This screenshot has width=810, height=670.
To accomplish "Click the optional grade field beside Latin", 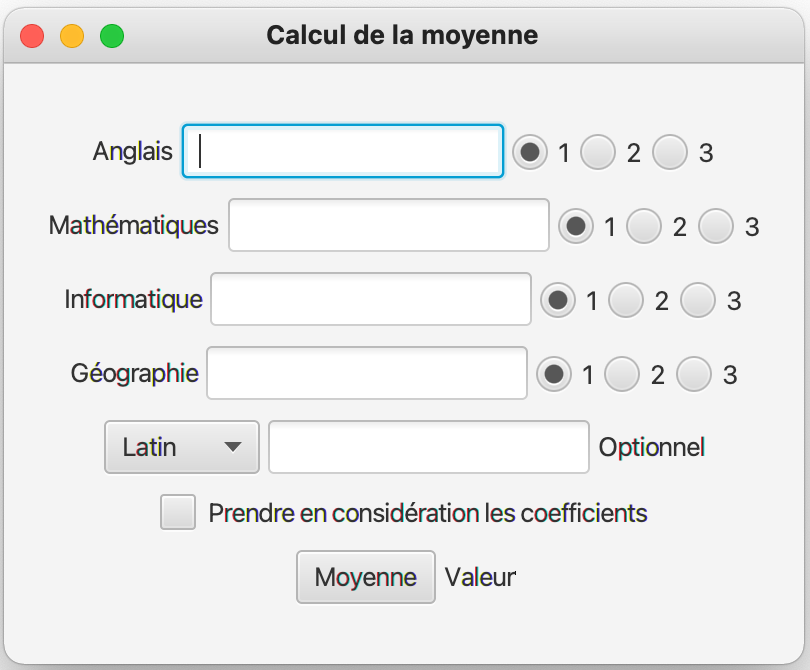I will (x=429, y=447).
